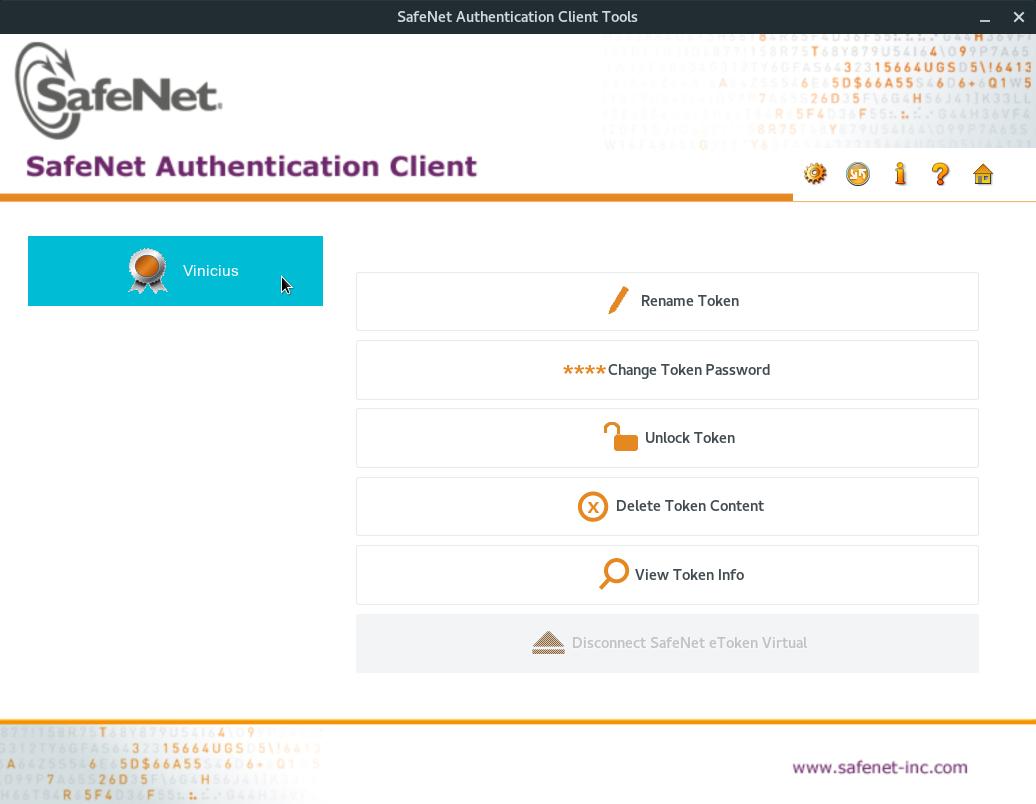Viewport: 1036px width, 804px height.
Task: Open Advanced View gear icon
Action: 815,174
